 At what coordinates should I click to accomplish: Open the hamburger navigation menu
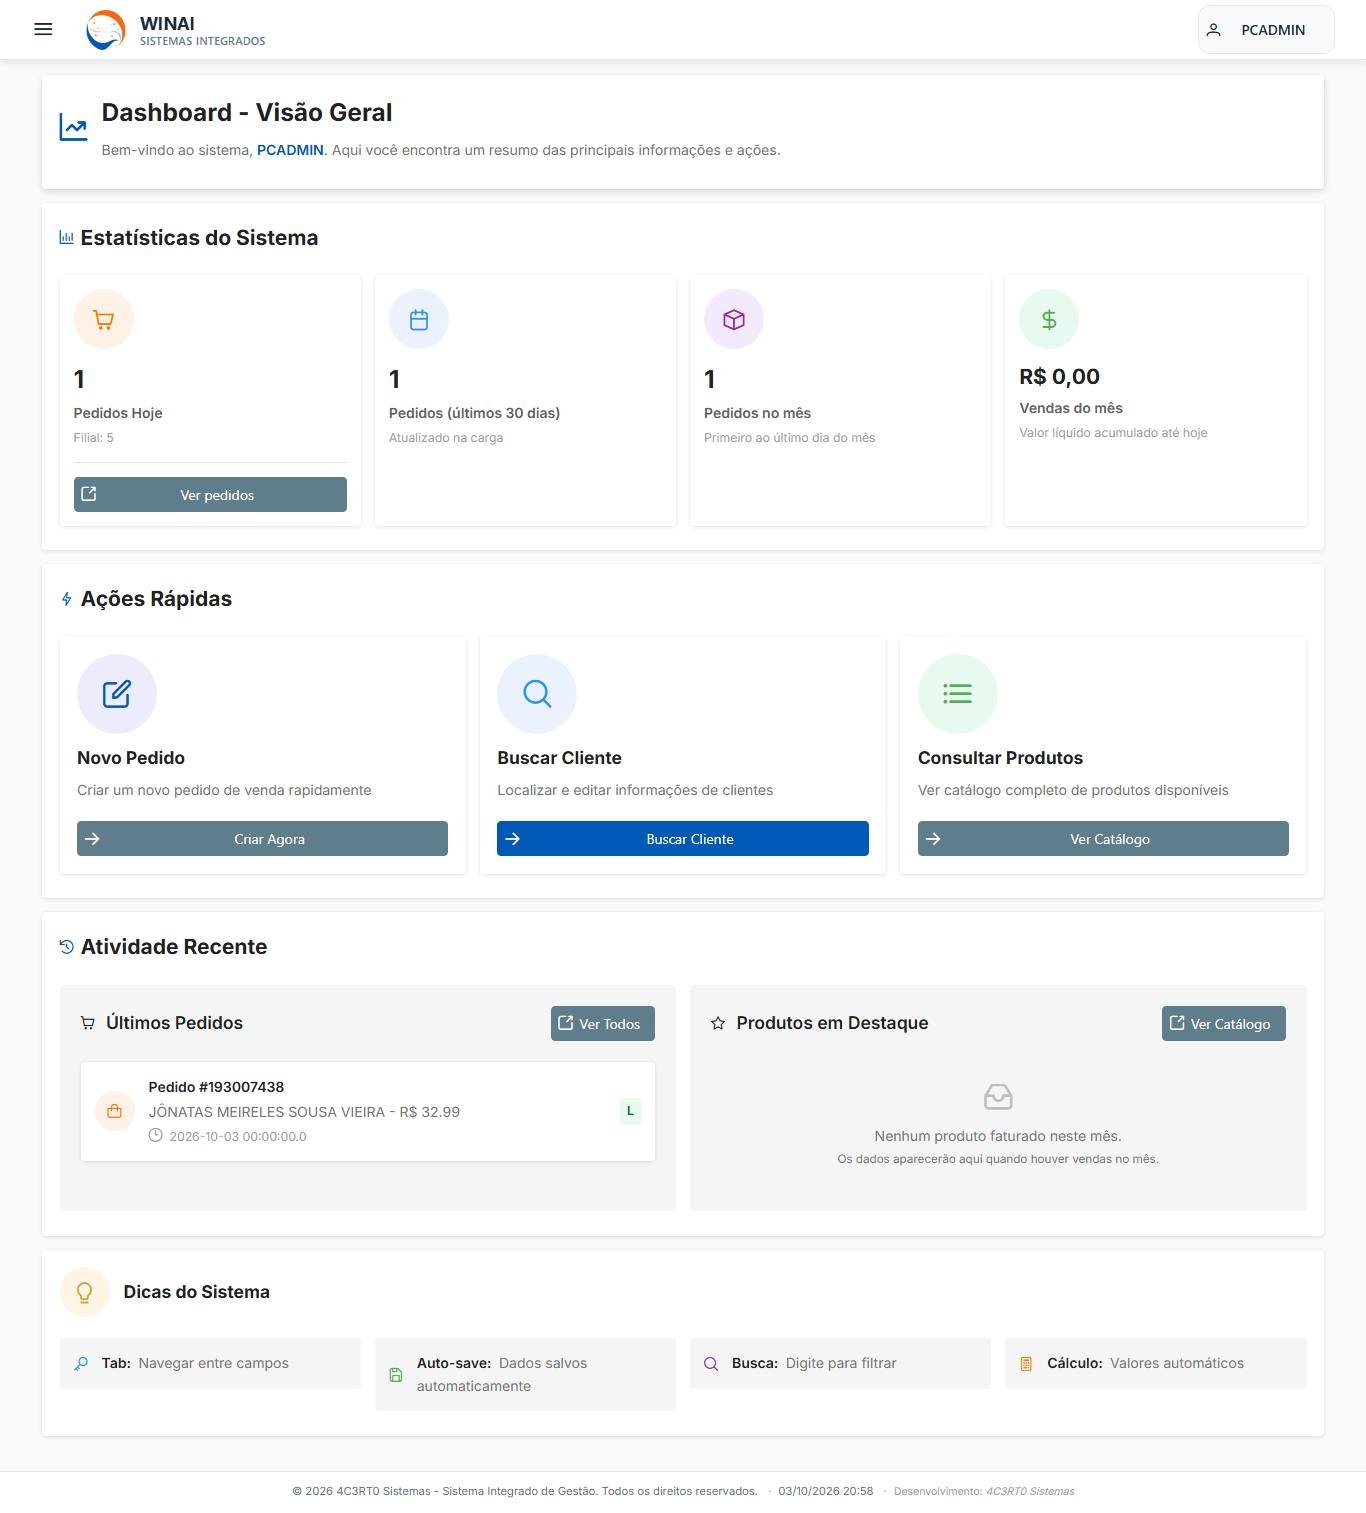click(x=43, y=29)
